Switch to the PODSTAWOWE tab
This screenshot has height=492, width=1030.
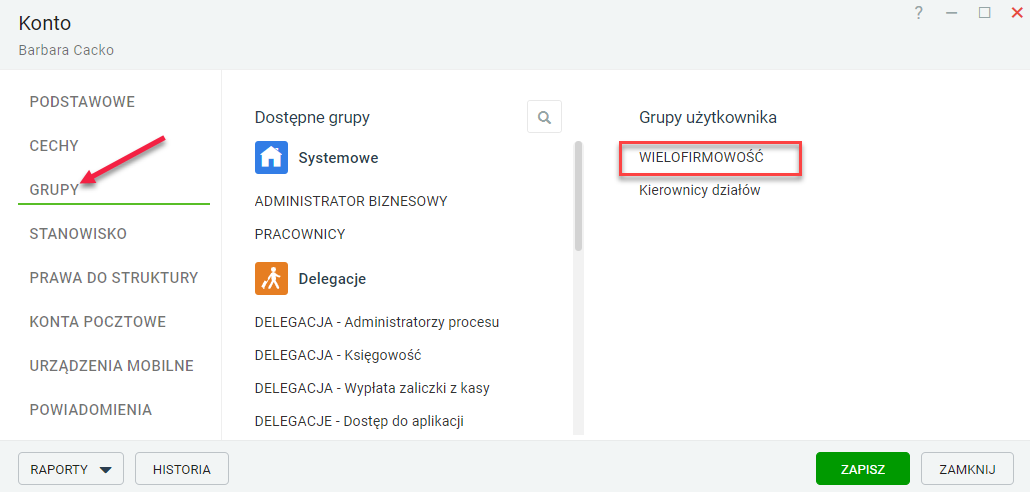click(82, 102)
